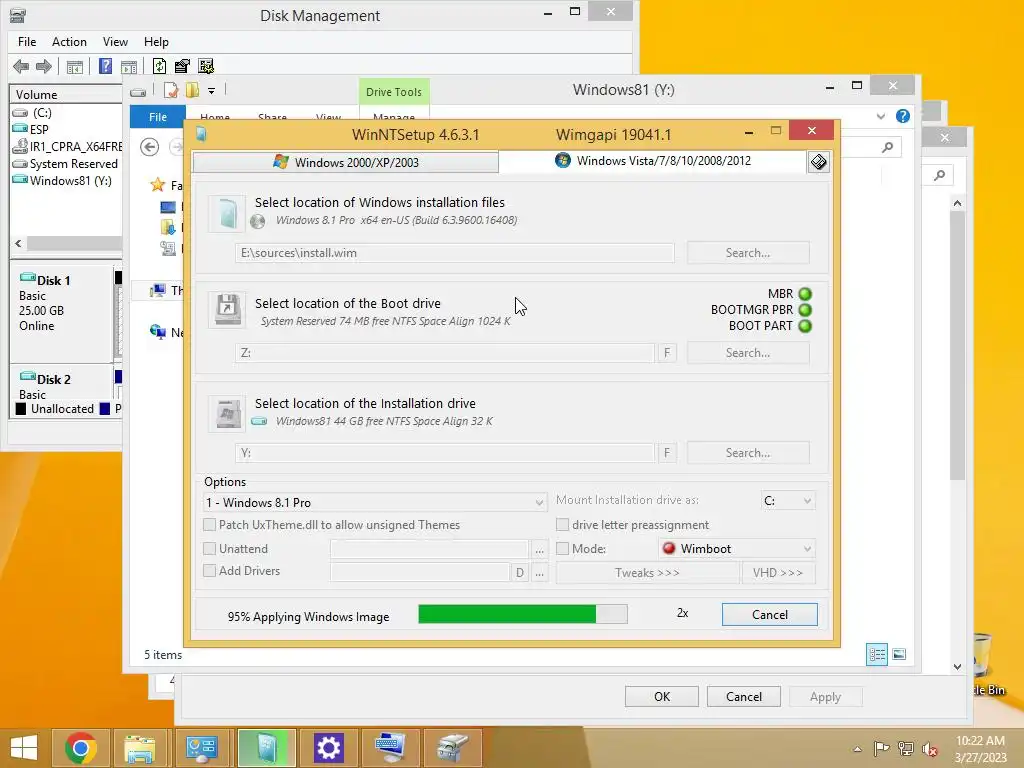The width and height of the screenshot is (1024, 768).
Task: Click the Action Center flag in tray
Action: click(881, 749)
